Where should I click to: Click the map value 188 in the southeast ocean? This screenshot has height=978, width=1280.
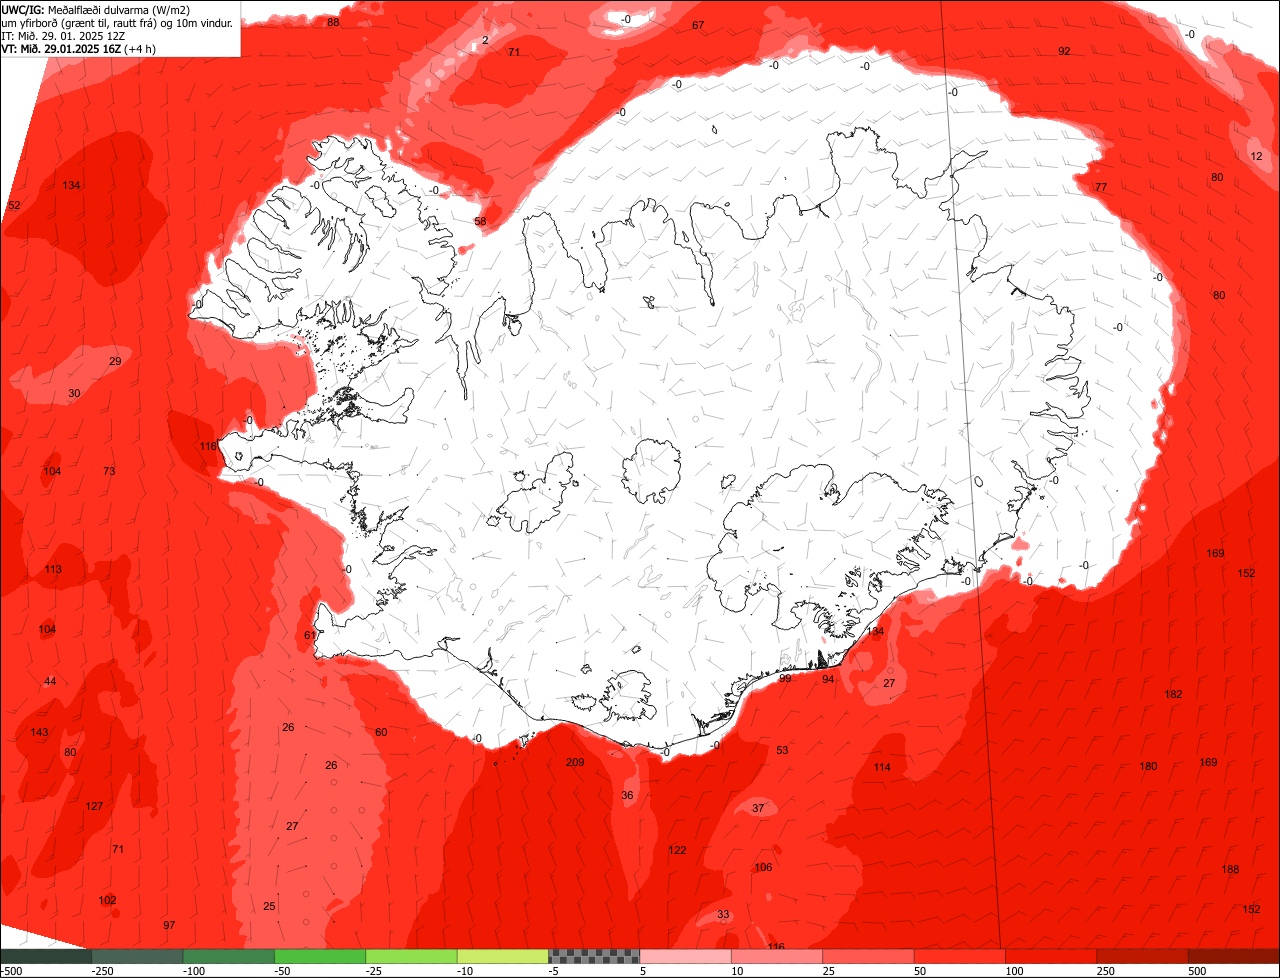point(1230,869)
